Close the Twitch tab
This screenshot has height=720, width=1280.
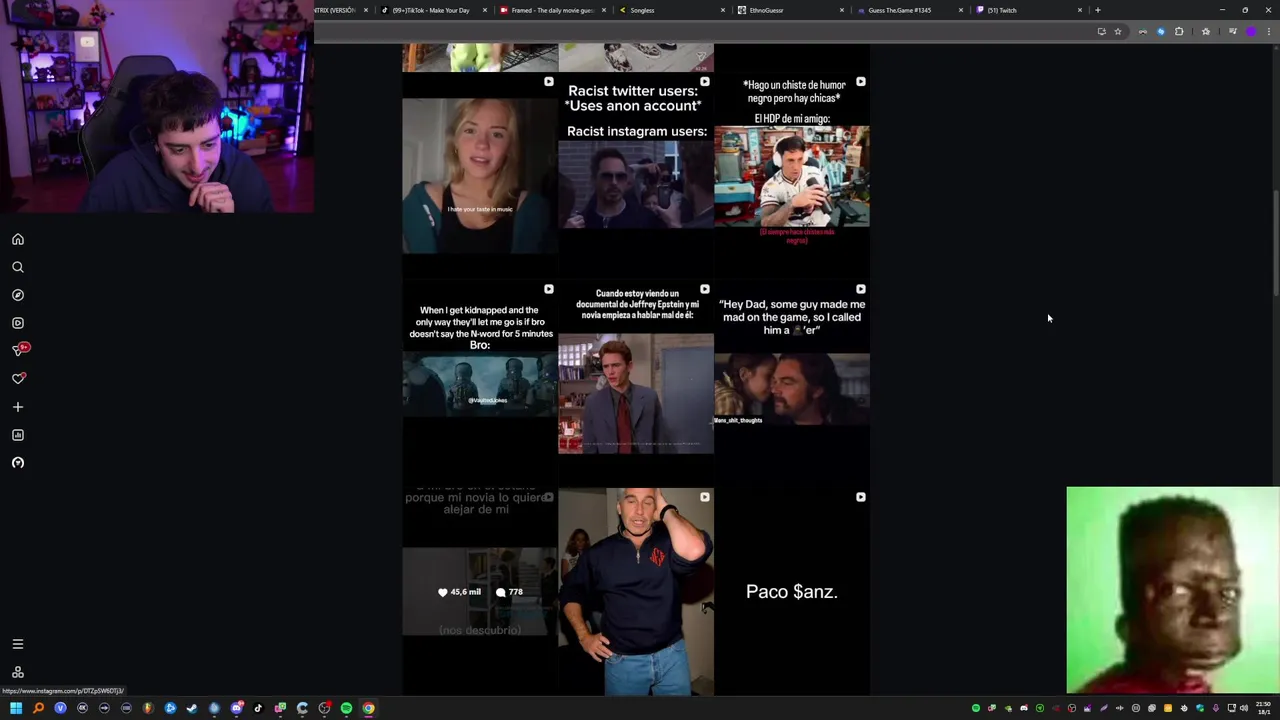pyautogui.click(x=1080, y=10)
